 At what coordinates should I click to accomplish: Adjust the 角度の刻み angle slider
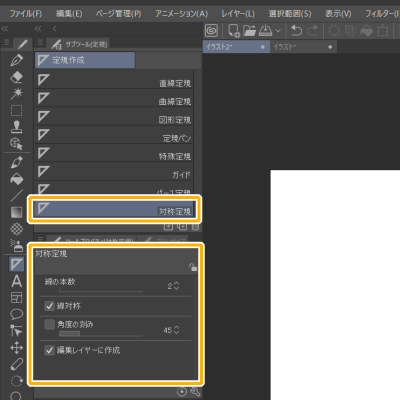click(101, 334)
